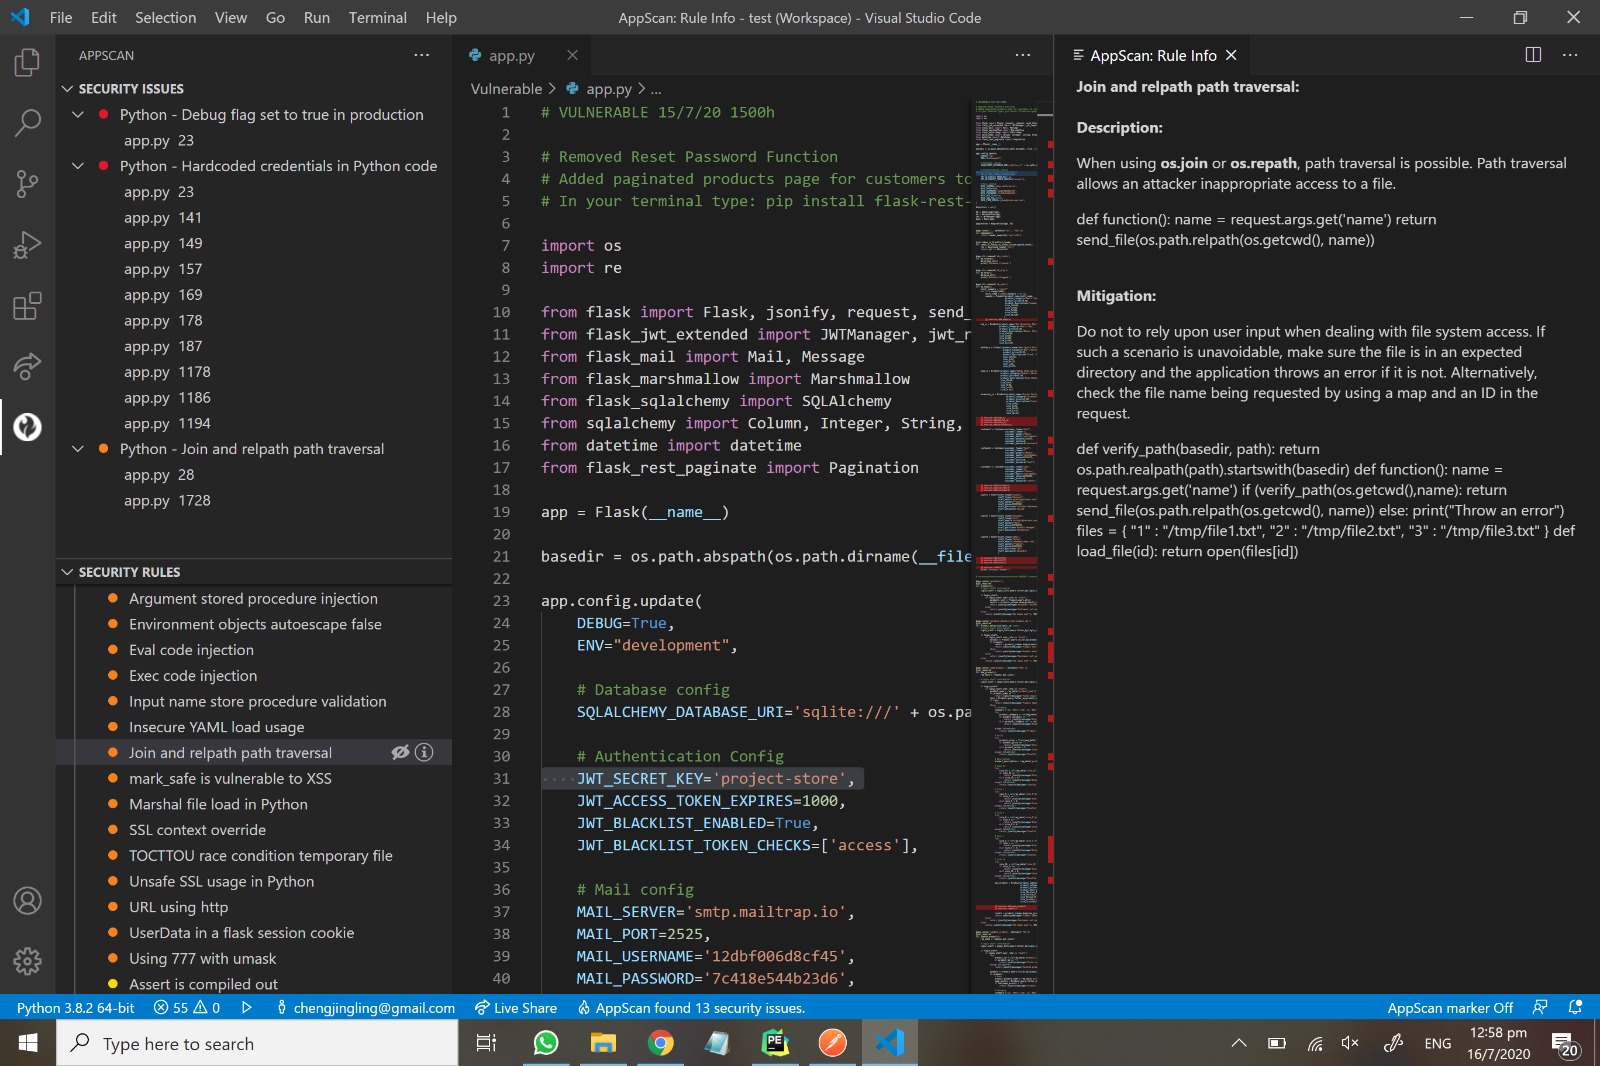This screenshot has width=1600, height=1066.
Task: Collapse Hardcoded credentials in Python code issue
Action: click(x=77, y=166)
